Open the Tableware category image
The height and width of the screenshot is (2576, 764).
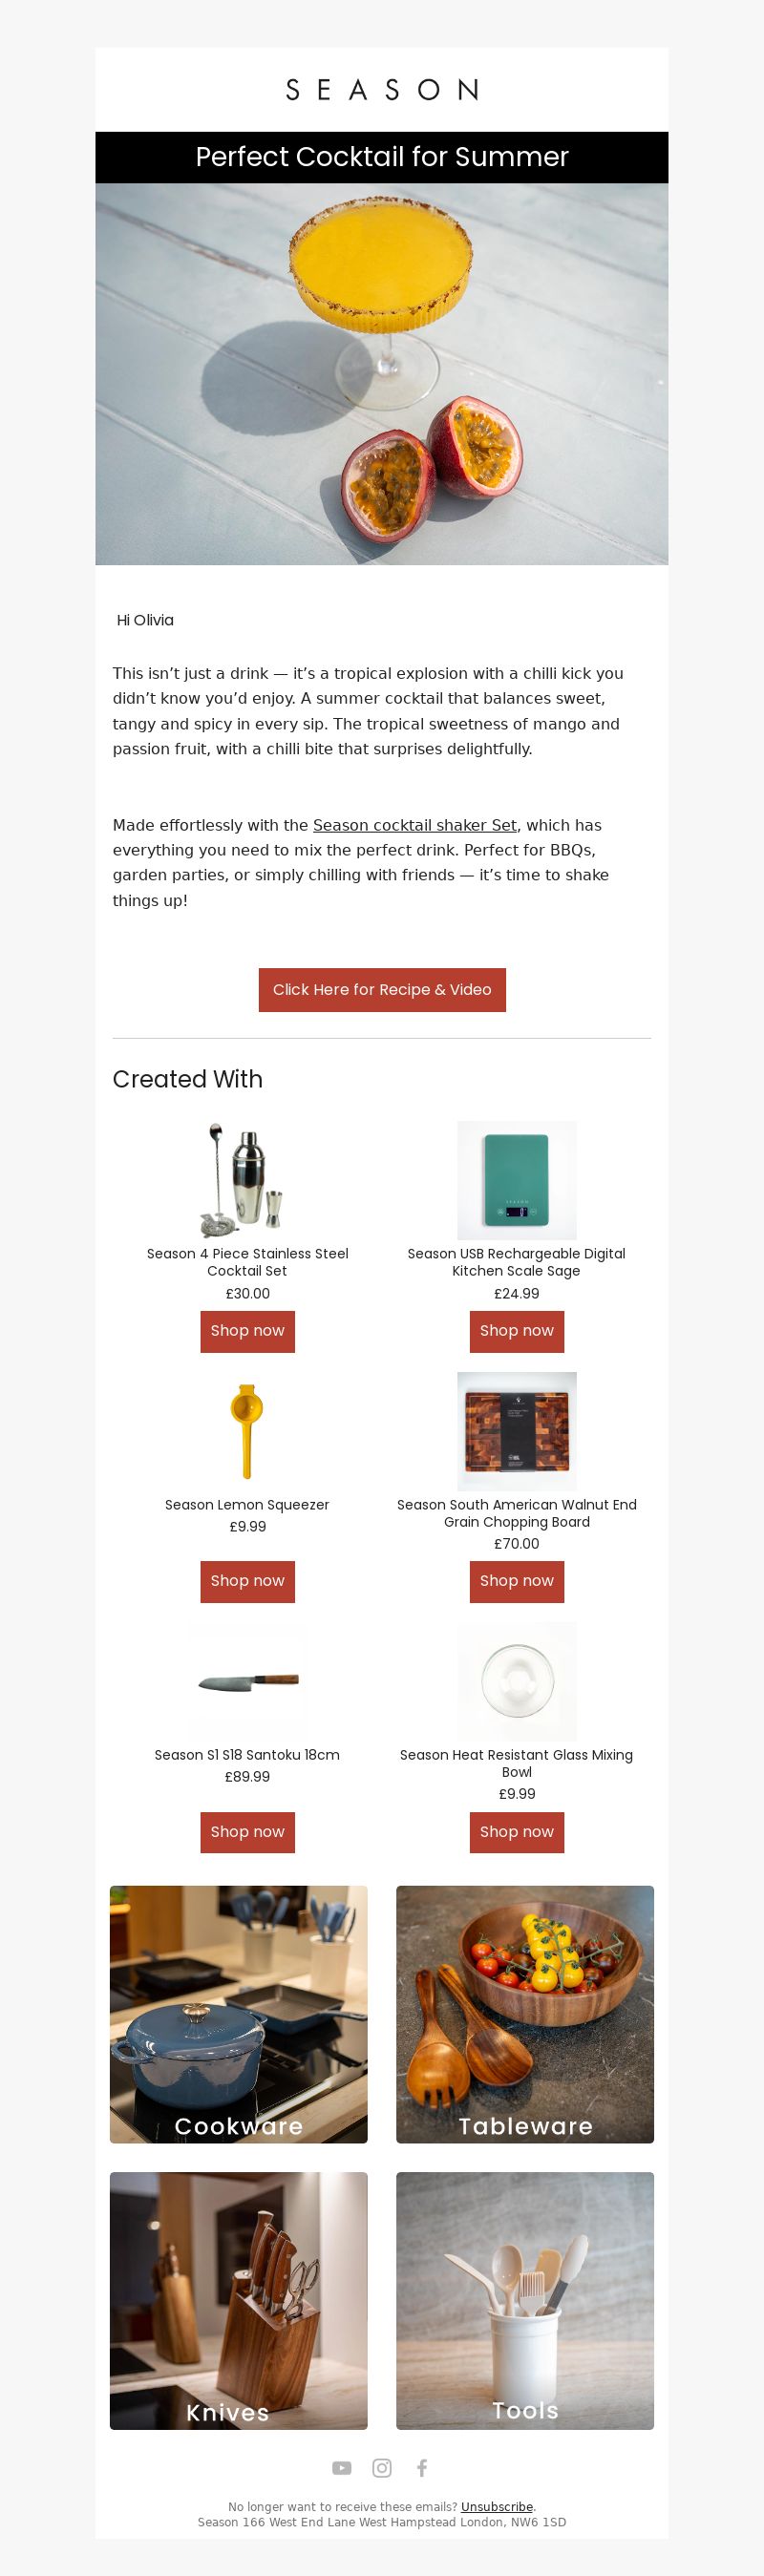pos(525,2014)
